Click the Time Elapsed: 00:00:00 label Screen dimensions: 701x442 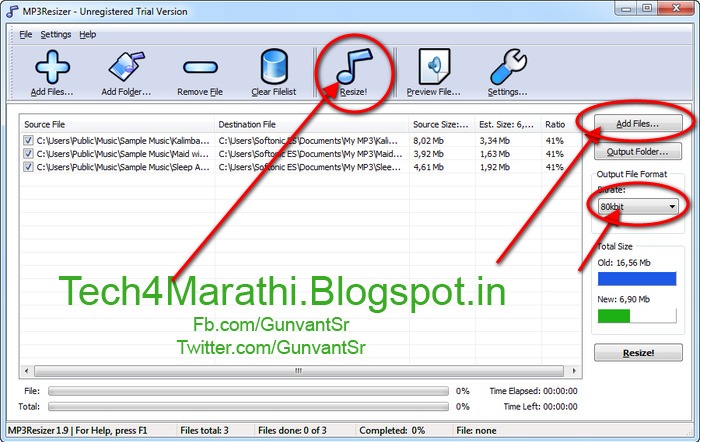[533, 391]
